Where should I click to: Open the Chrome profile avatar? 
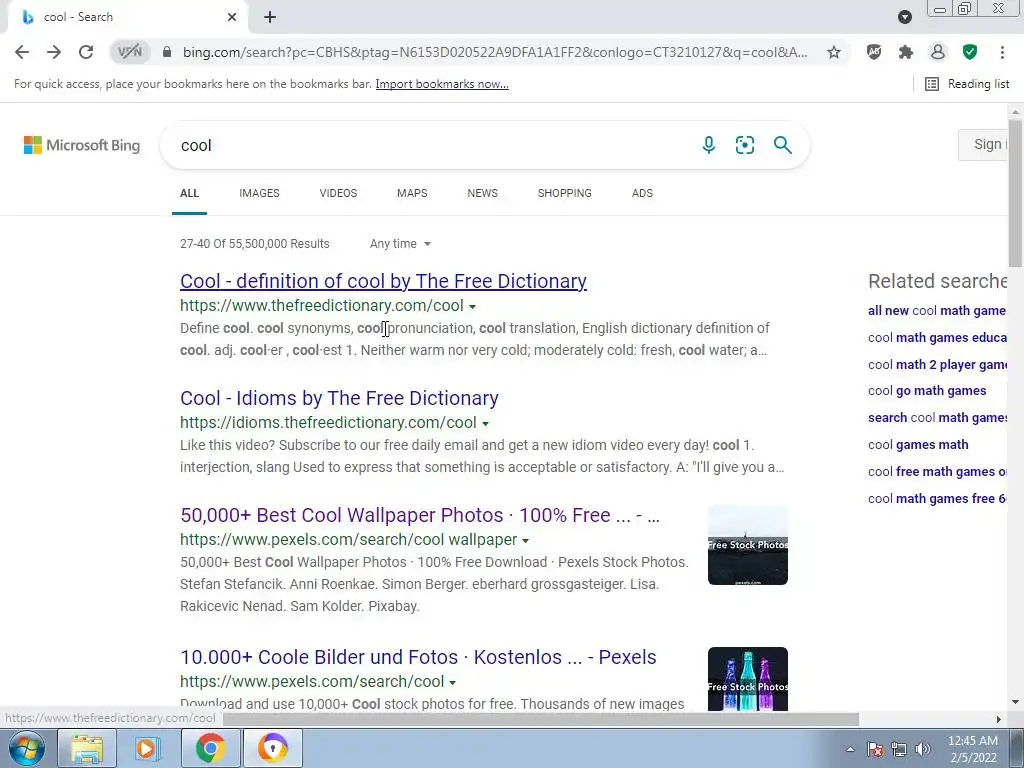click(x=938, y=52)
